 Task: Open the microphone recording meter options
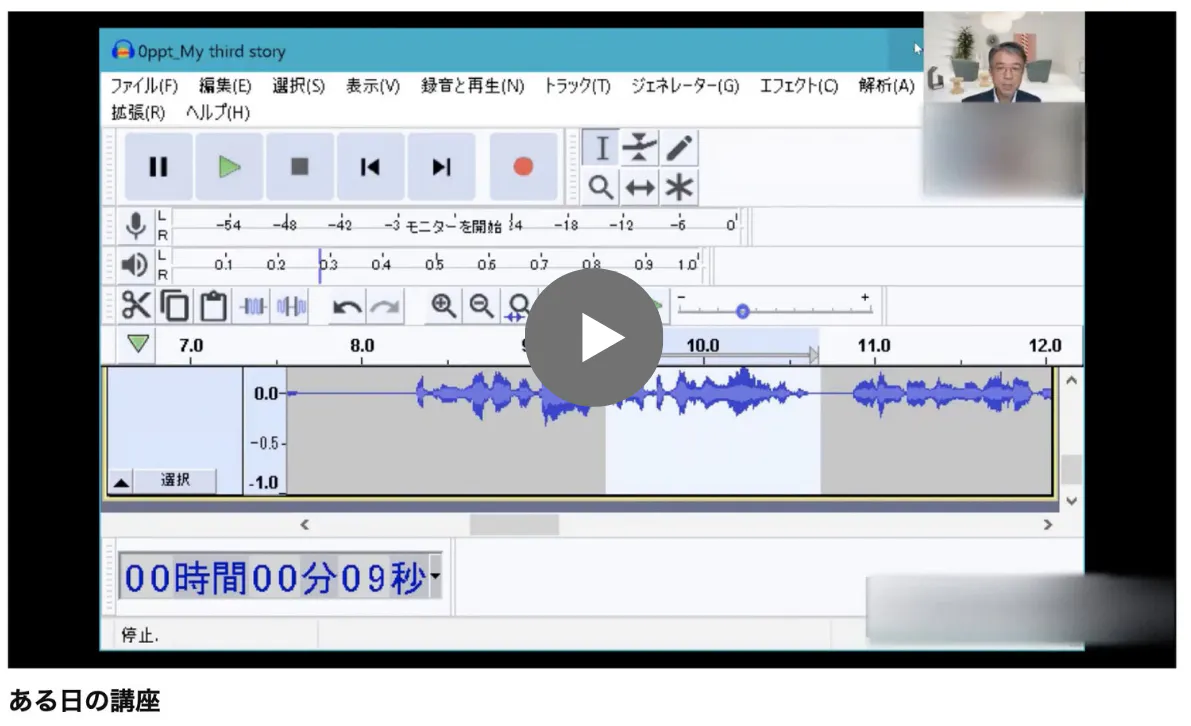[x=136, y=225]
